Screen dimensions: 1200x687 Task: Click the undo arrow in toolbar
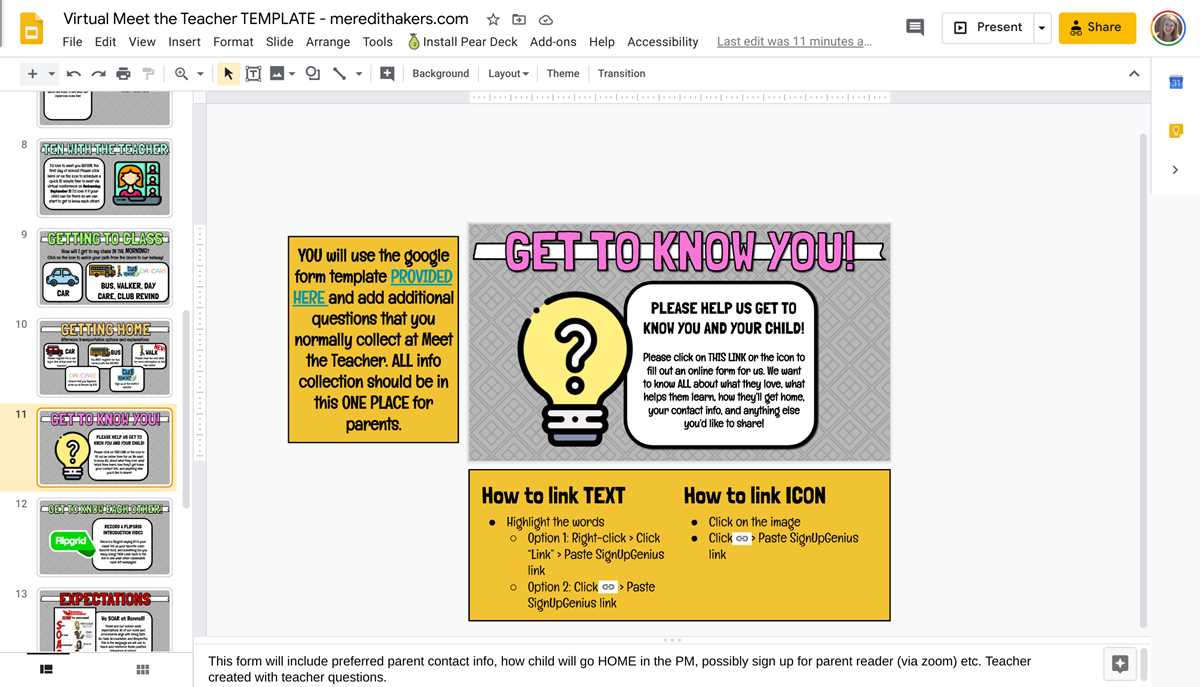pos(74,73)
